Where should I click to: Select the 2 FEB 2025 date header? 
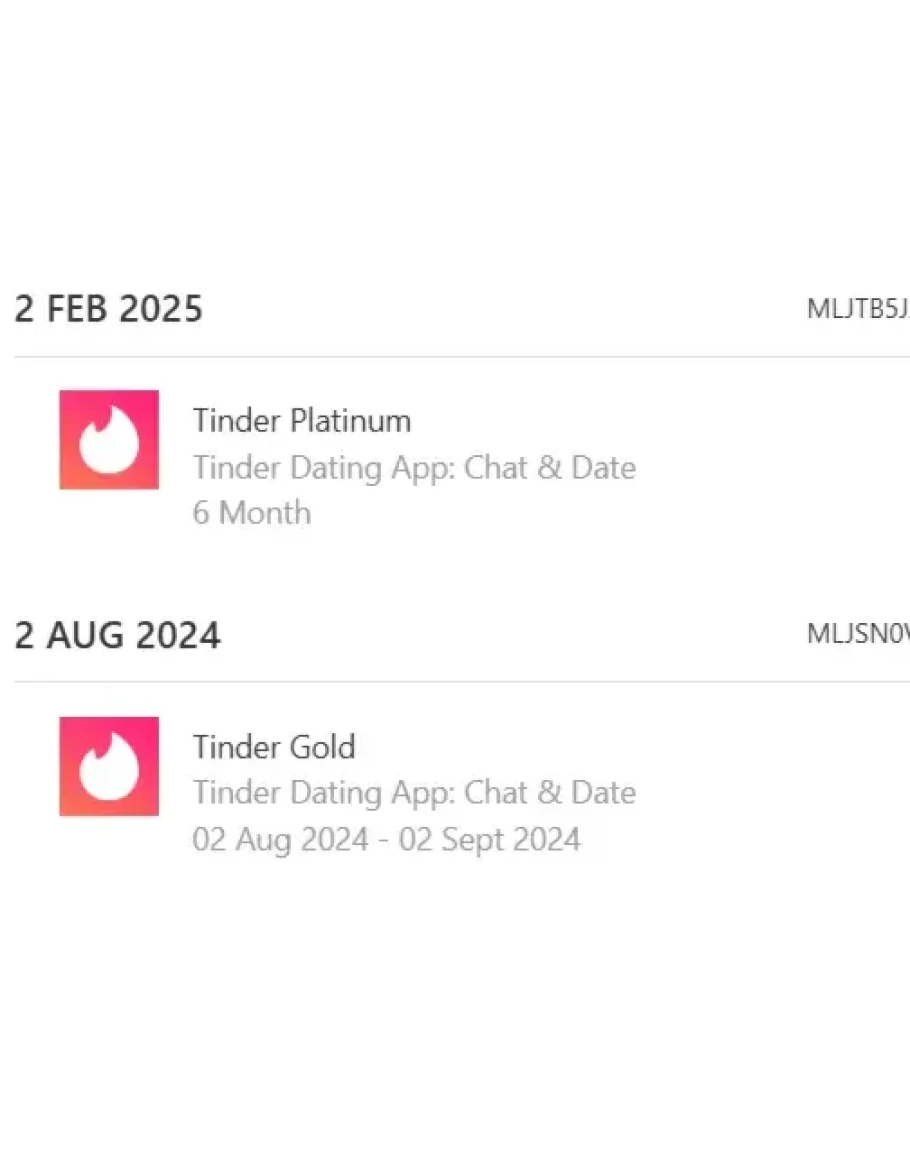[108, 309]
